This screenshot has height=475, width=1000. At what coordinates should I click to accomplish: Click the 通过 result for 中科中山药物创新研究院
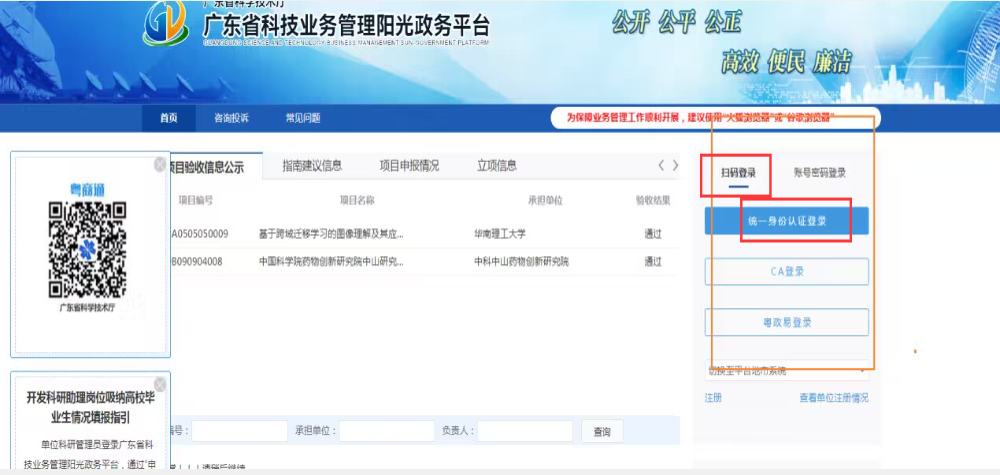pyautogui.click(x=652, y=261)
